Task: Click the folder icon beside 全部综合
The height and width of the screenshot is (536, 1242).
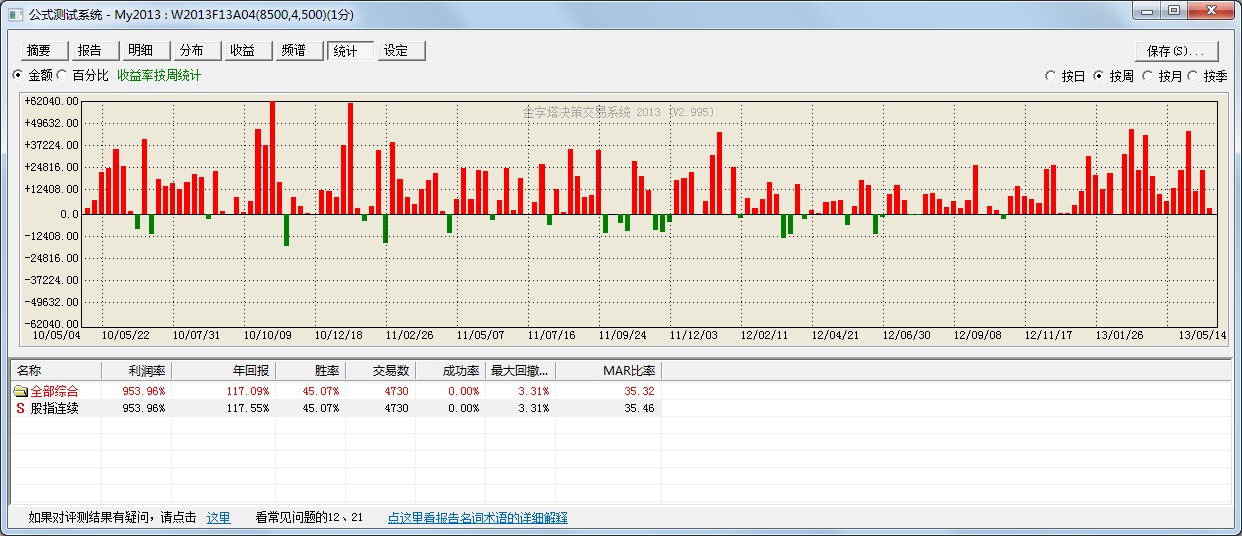Action: point(20,391)
